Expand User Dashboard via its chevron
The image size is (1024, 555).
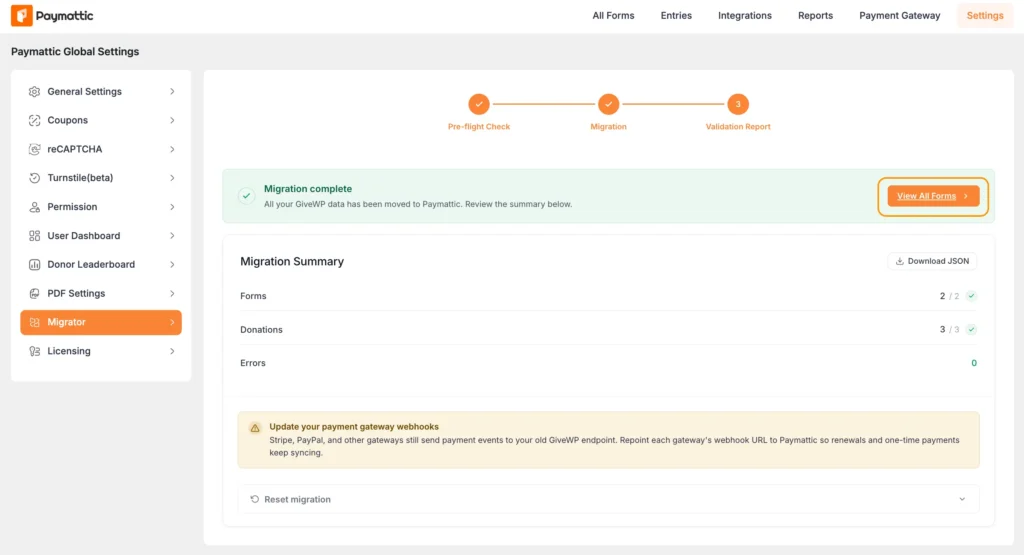[x=172, y=236]
